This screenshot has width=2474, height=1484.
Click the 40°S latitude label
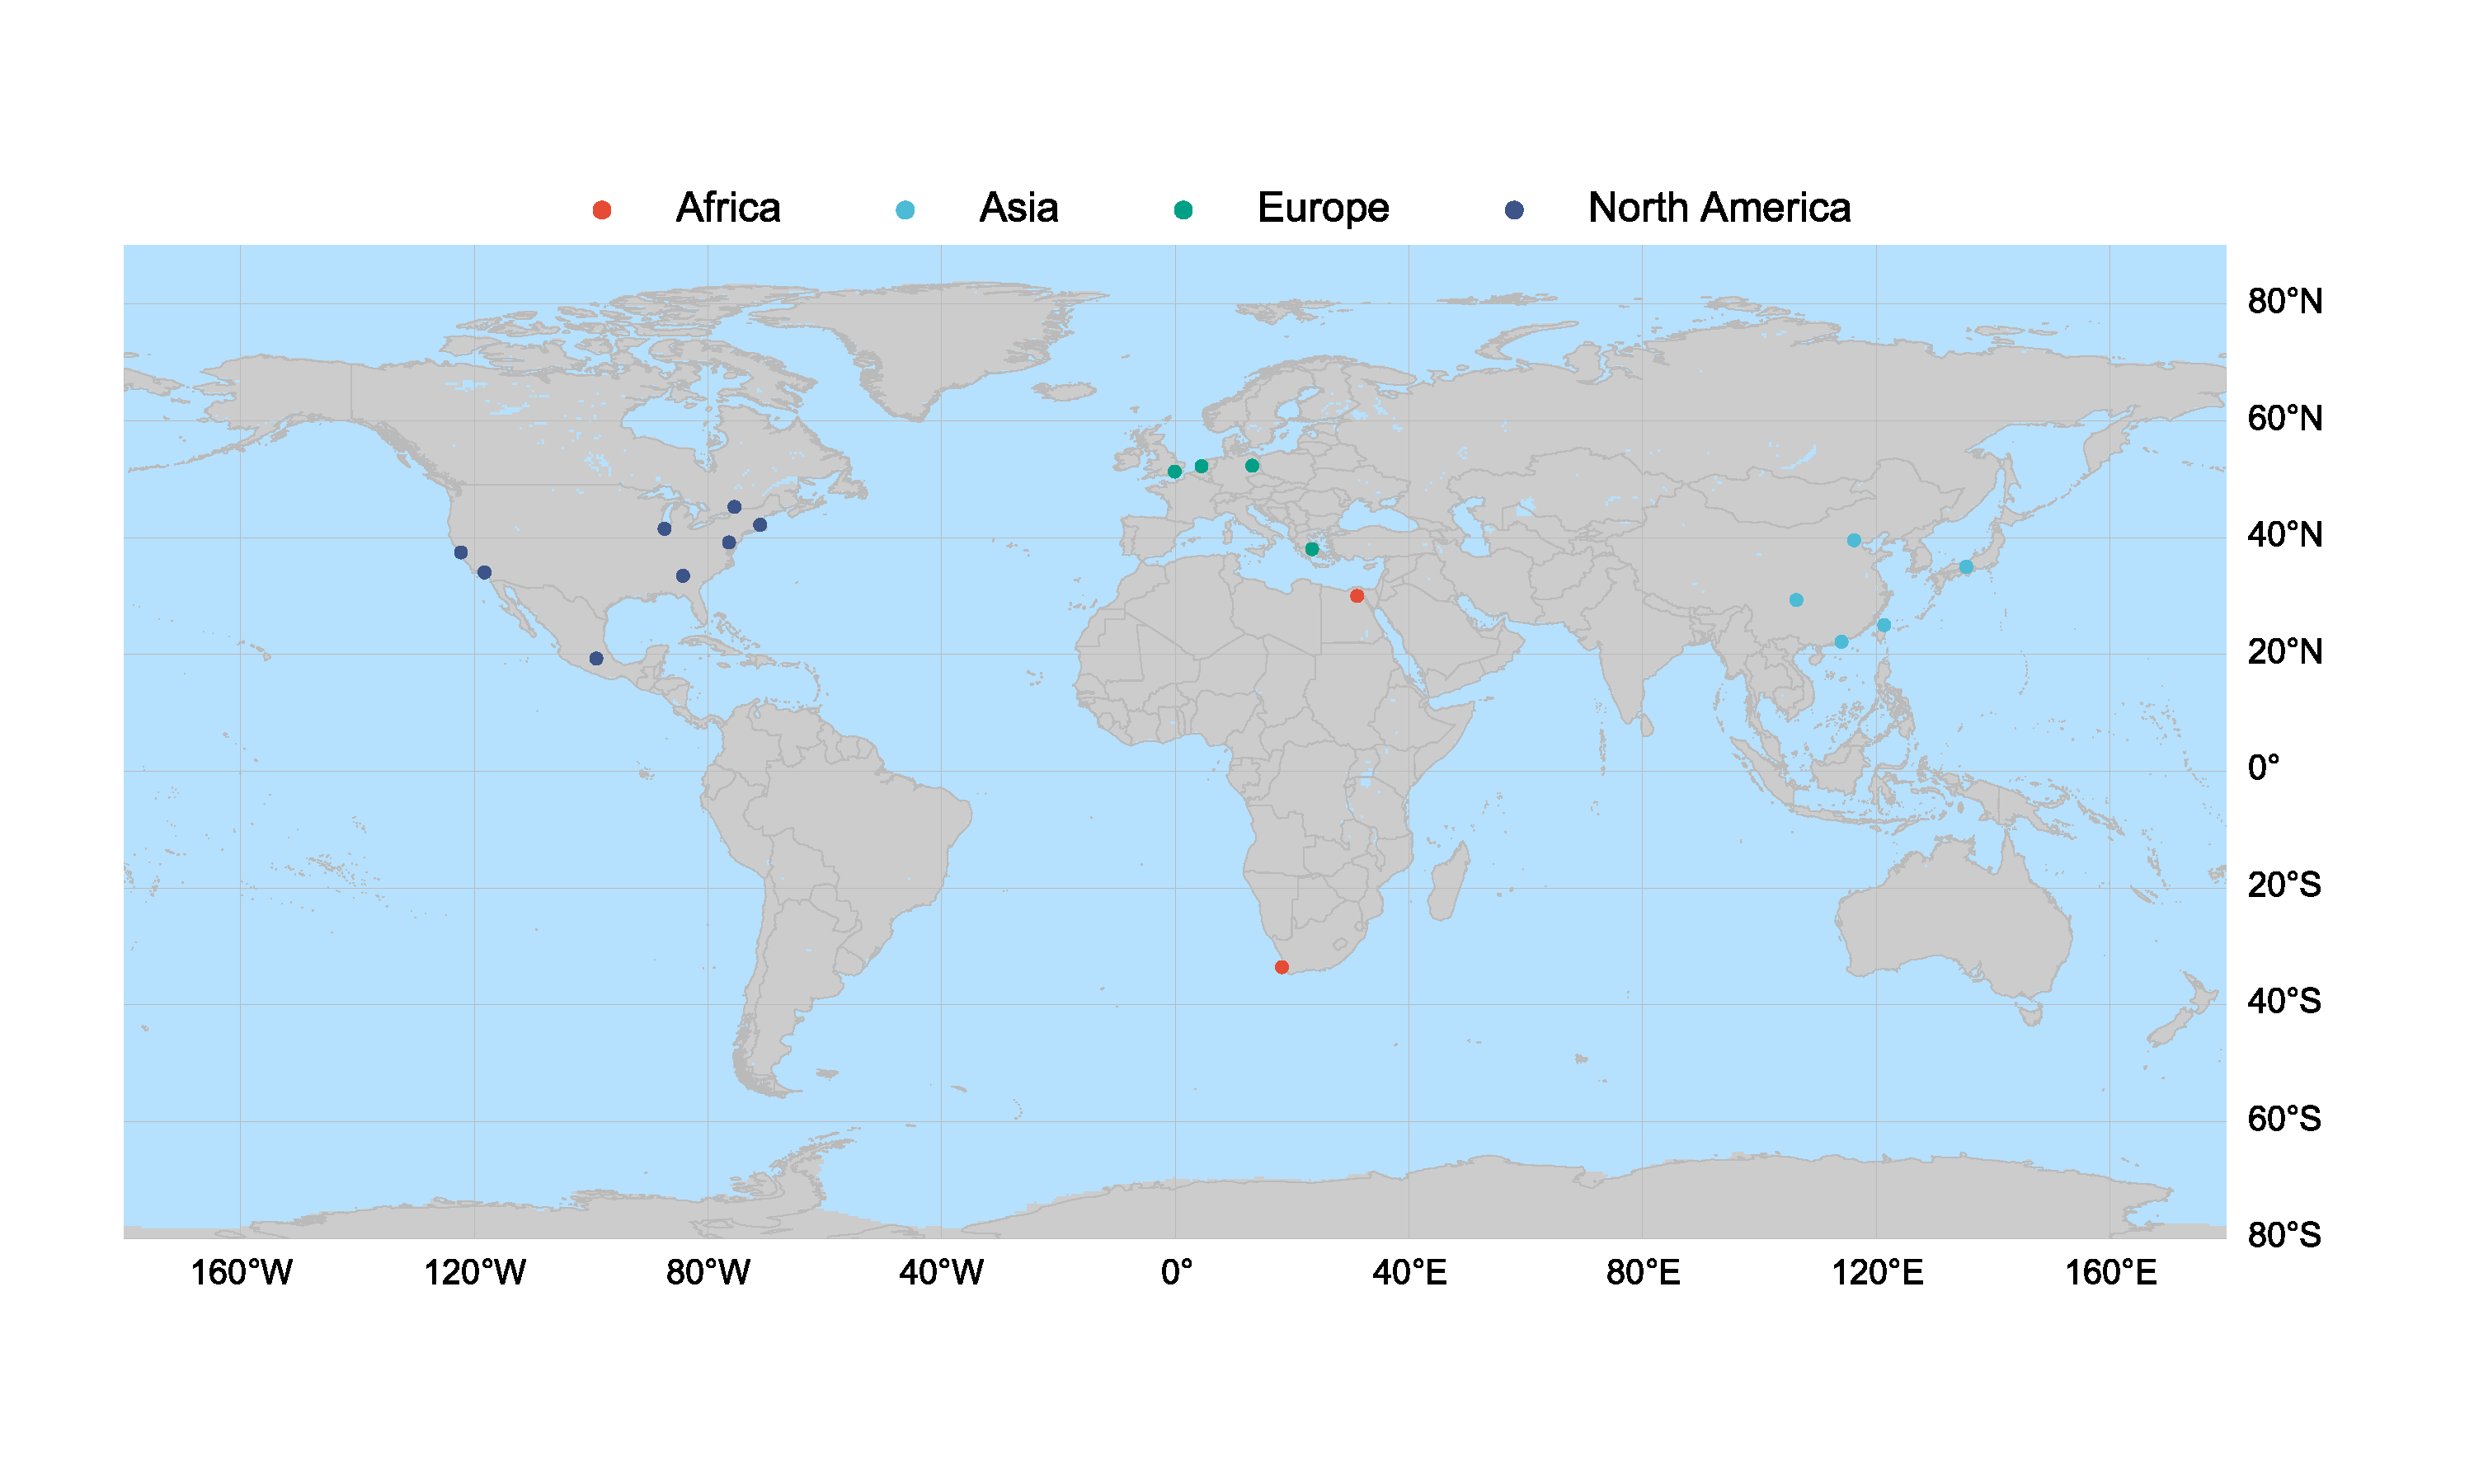(2284, 1001)
